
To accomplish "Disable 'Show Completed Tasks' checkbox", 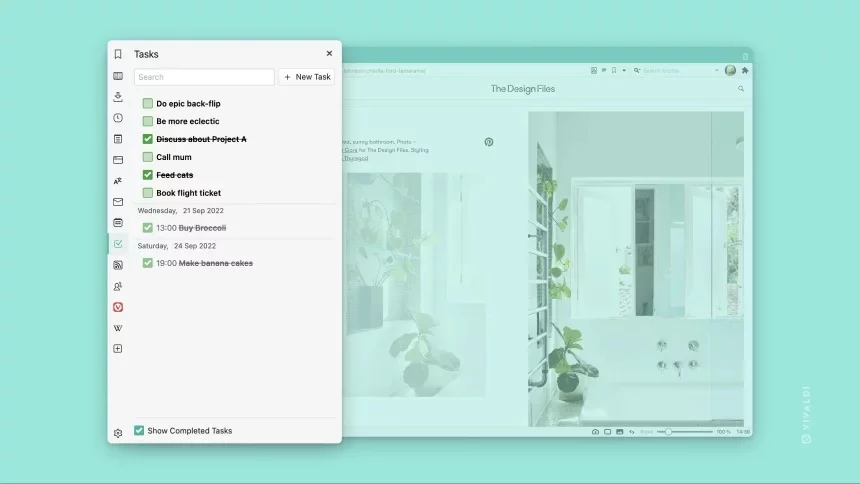I will click(139, 431).
